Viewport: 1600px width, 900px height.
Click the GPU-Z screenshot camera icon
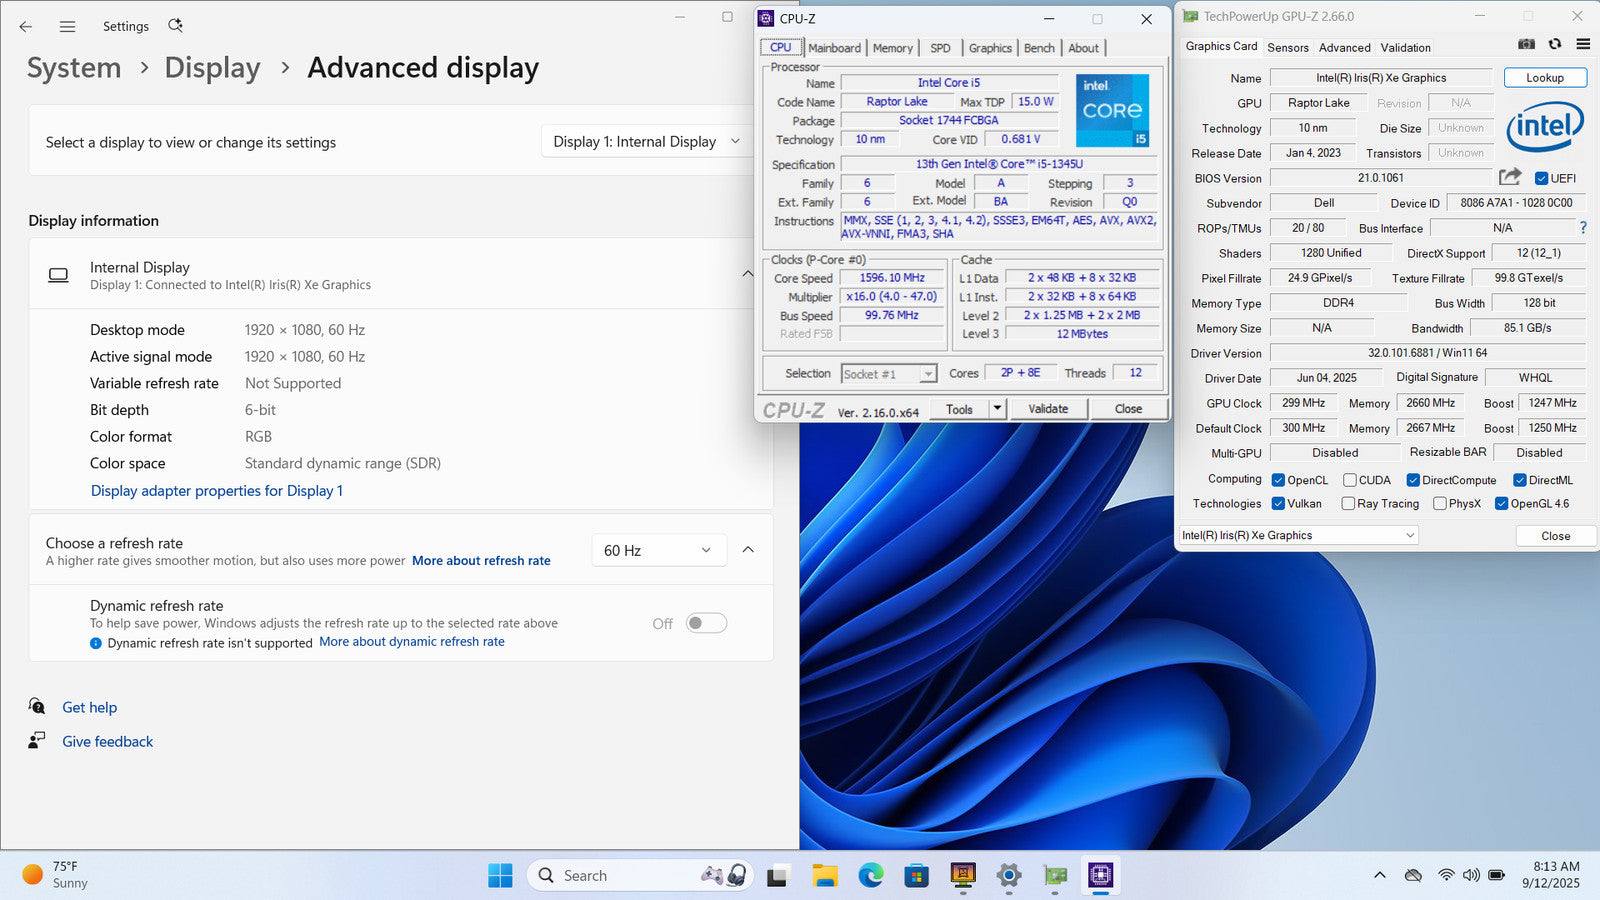point(1526,44)
